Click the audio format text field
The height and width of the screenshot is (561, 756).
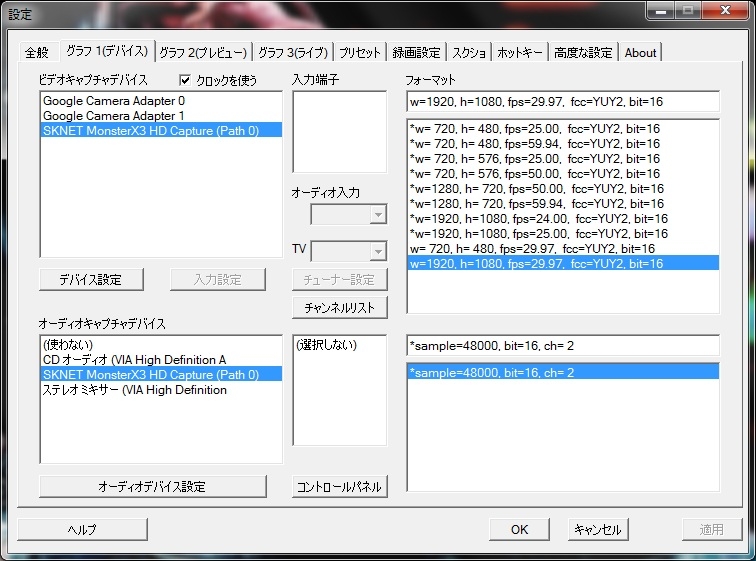tap(563, 346)
